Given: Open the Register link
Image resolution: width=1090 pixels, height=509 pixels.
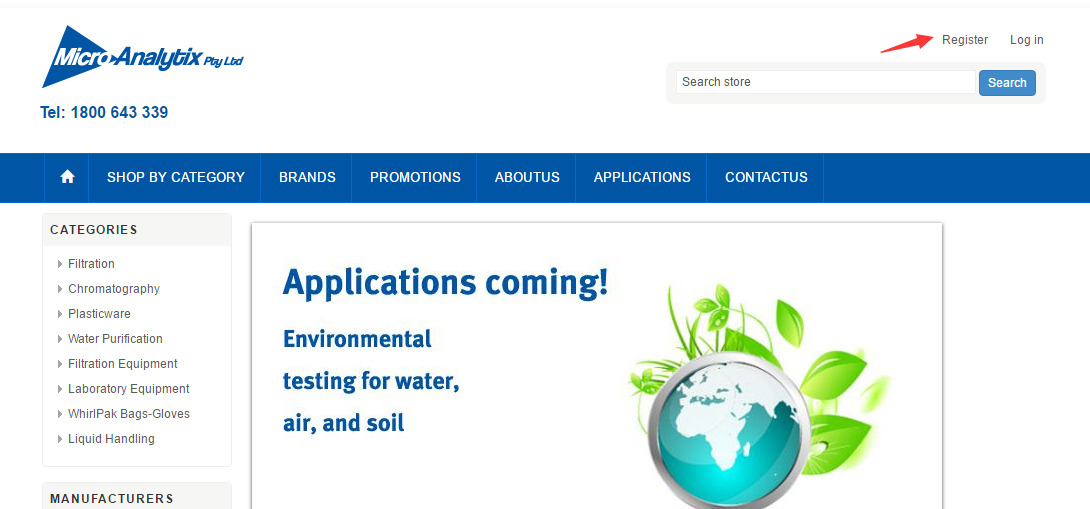Looking at the screenshot, I should coord(965,40).
